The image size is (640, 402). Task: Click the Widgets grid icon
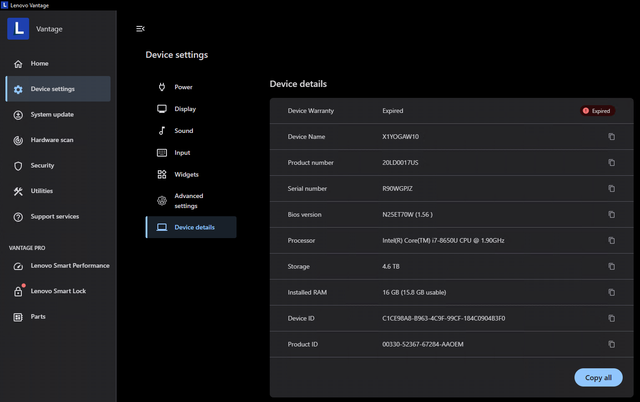click(x=162, y=174)
